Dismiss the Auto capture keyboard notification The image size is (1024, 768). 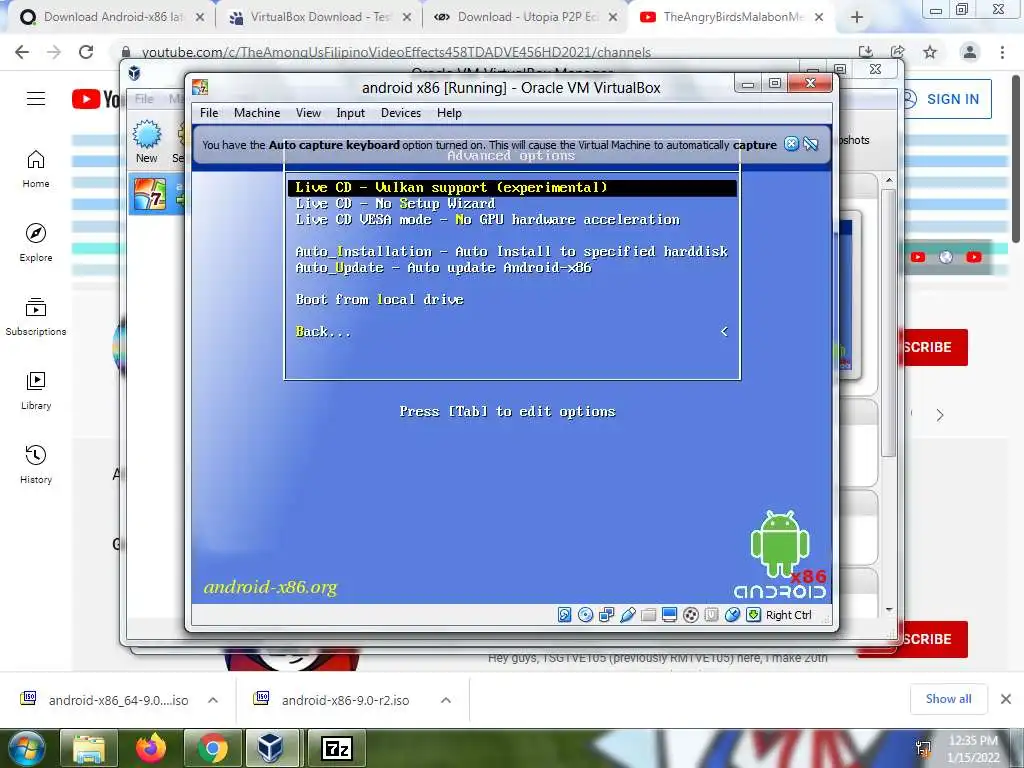pyautogui.click(x=792, y=144)
